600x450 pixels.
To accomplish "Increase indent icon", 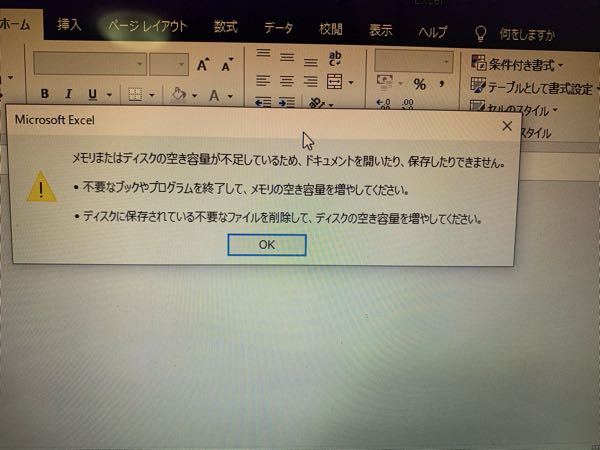I will 287,103.
